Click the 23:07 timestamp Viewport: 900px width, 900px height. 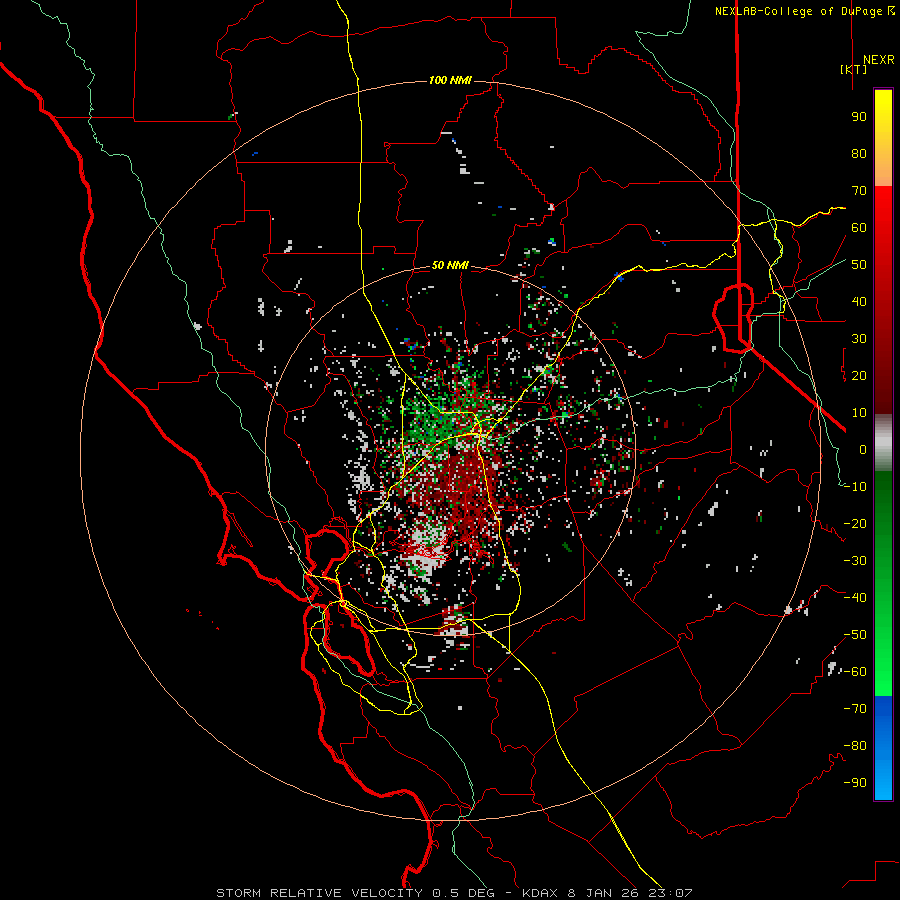click(x=670, y=893)
